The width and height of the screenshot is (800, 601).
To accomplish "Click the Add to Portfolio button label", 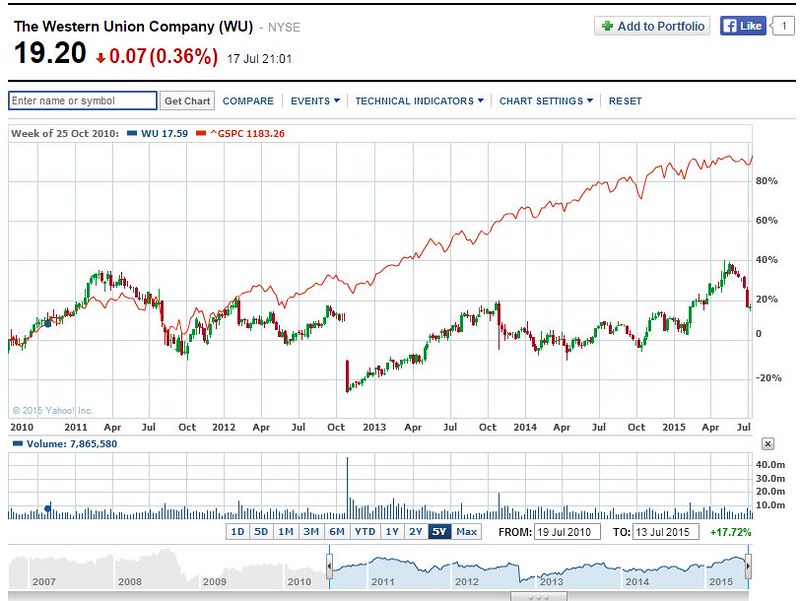I will 661,26.
